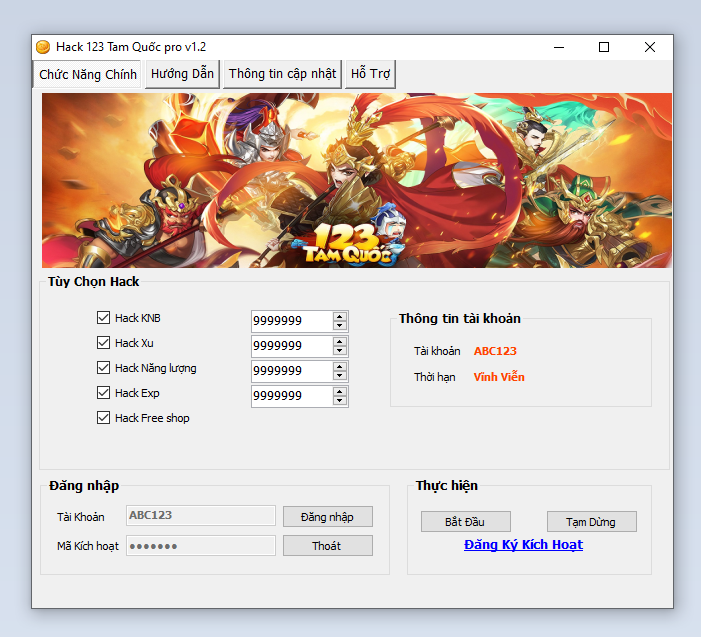Disable the Hack Năng lượng option
The height and width of the screenshot is (637, 701).
click(x=103, y=368)
